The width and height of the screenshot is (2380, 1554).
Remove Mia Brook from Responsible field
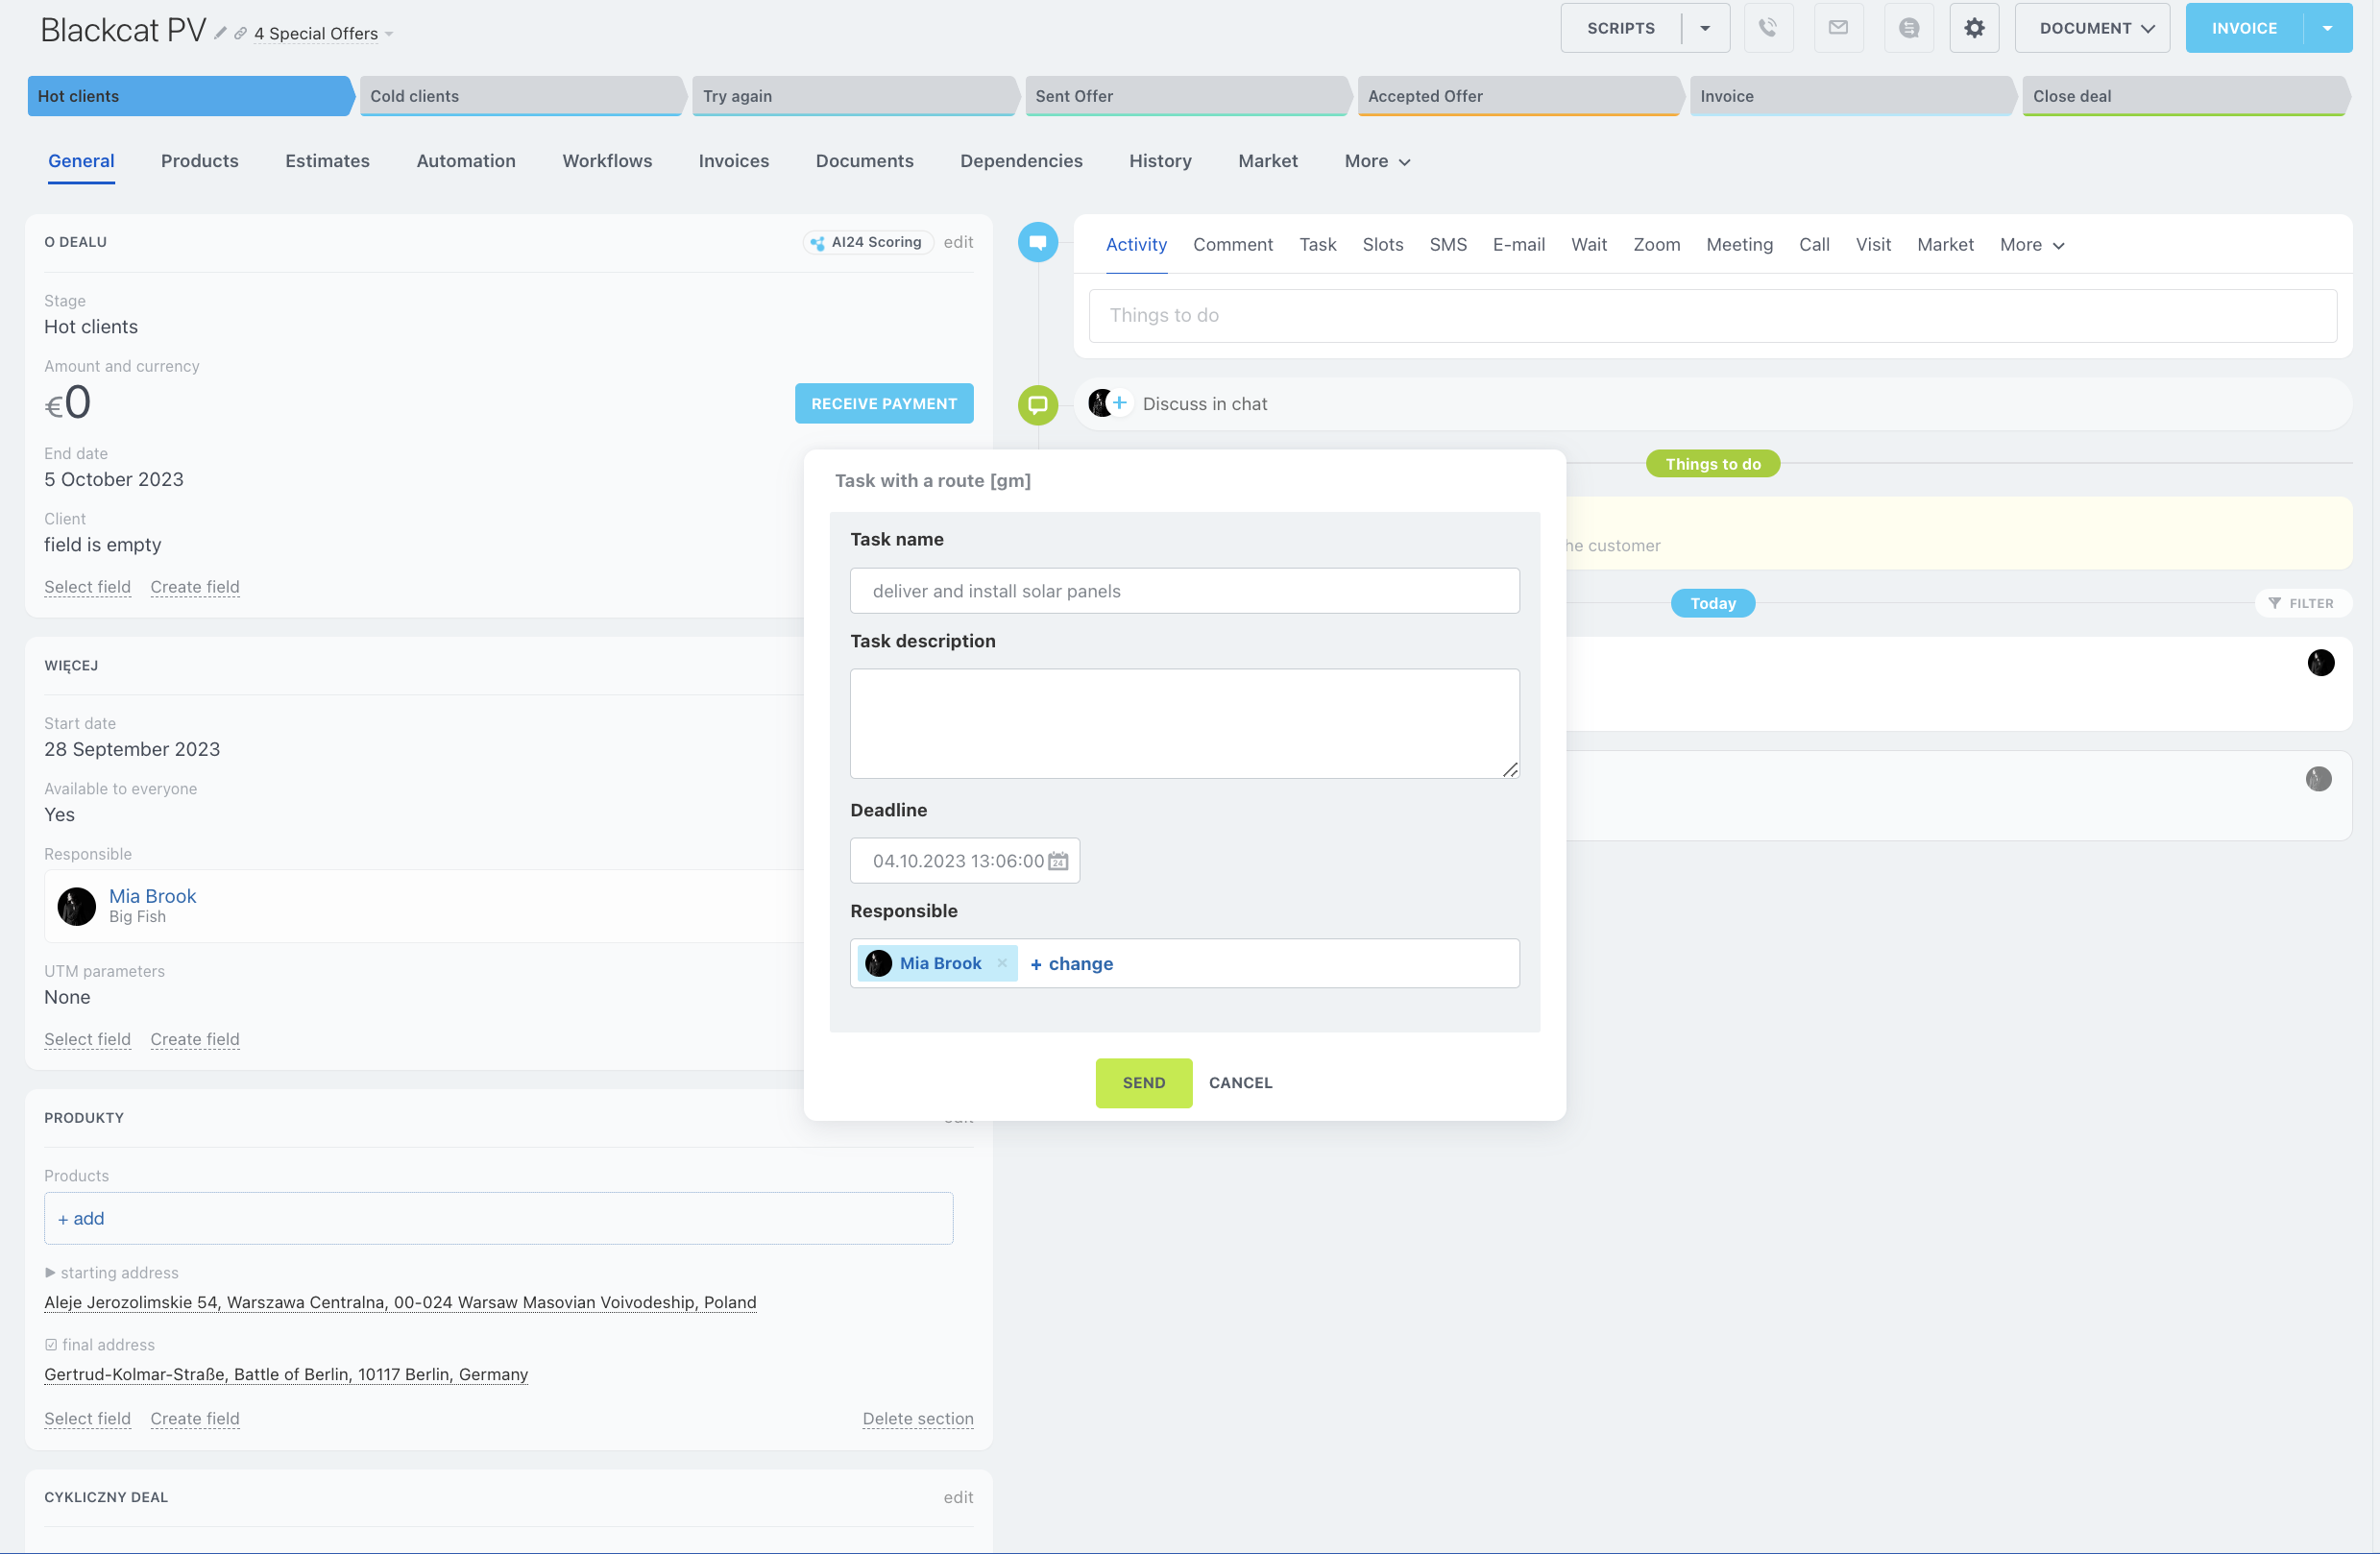pyautogui.click(x=1002, y=963)
